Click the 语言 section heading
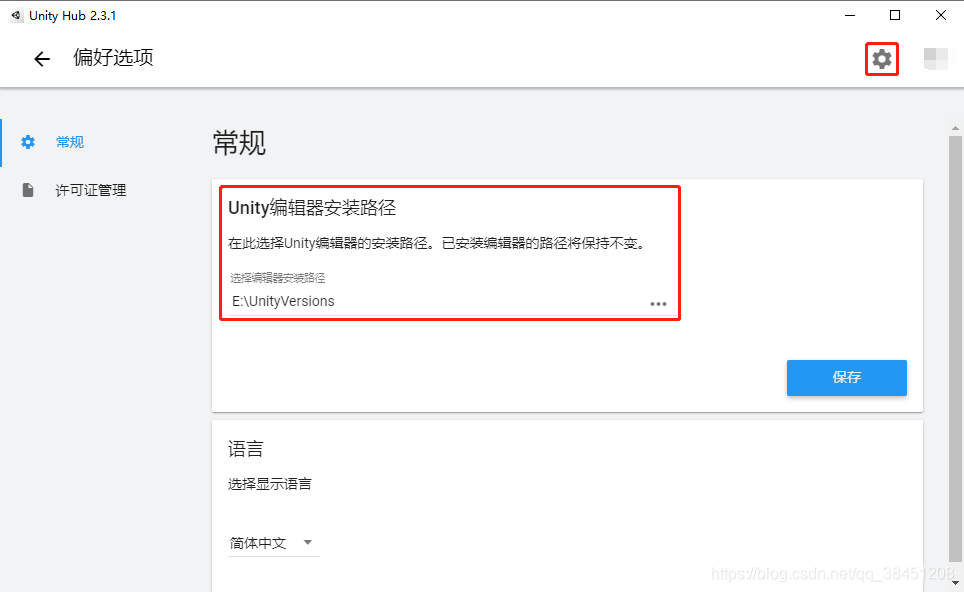Image resolution: width=964 pixels, height=592 pixels. pyautogui.click(x=245, y=449)
